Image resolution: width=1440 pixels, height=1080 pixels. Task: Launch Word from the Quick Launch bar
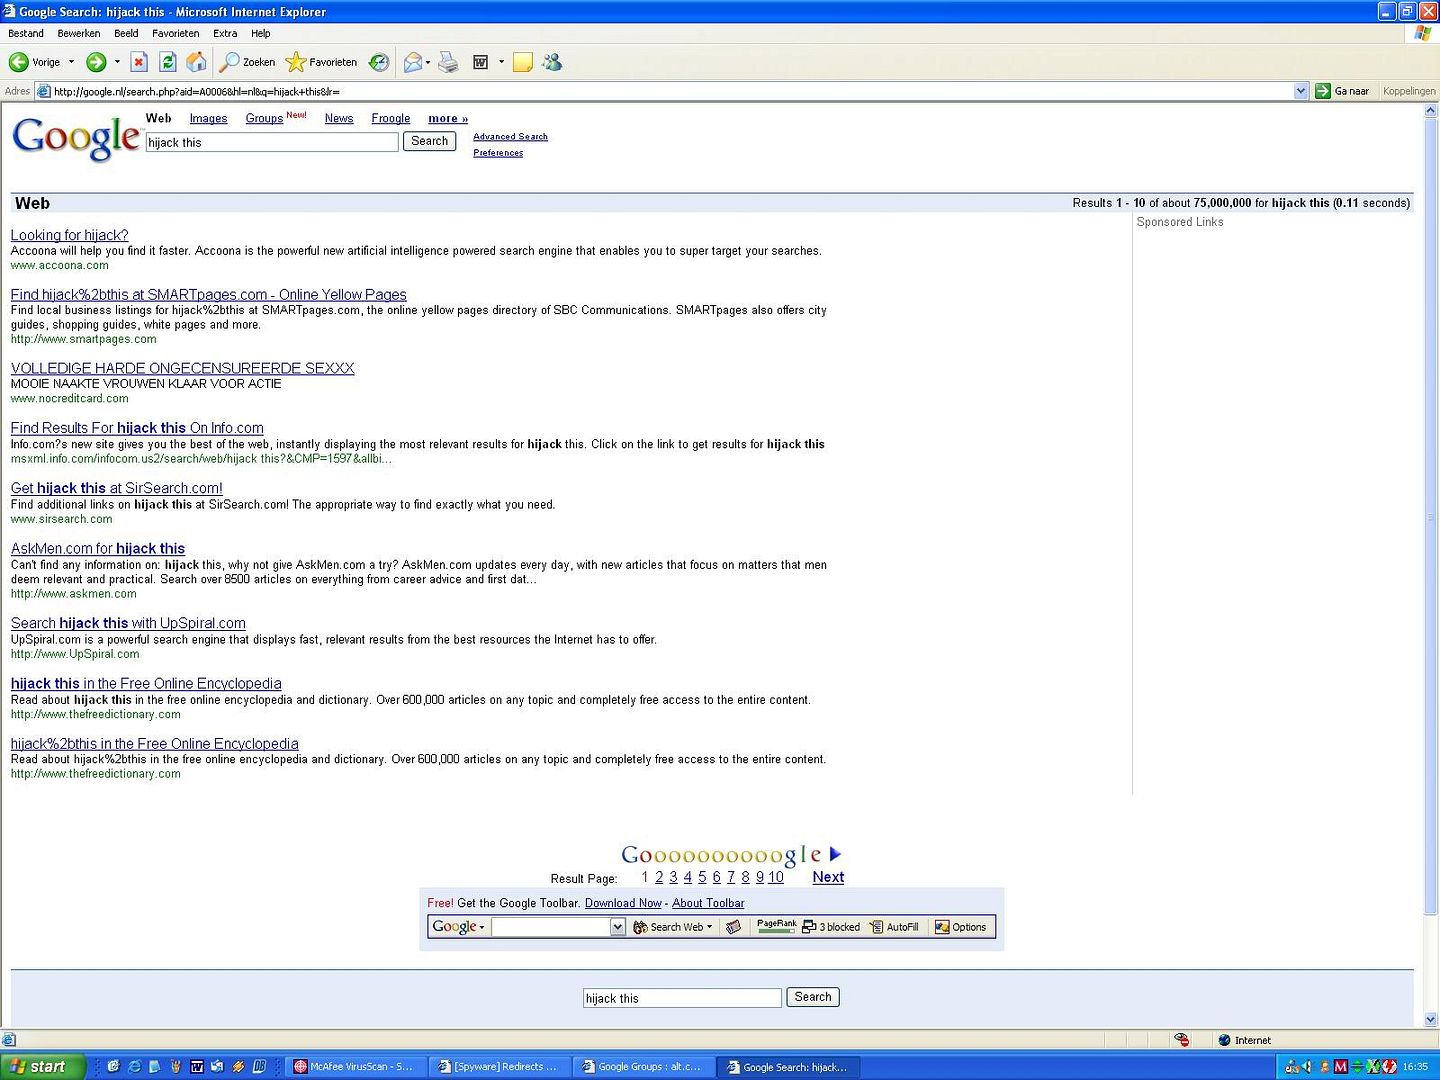pos(197,1067)
